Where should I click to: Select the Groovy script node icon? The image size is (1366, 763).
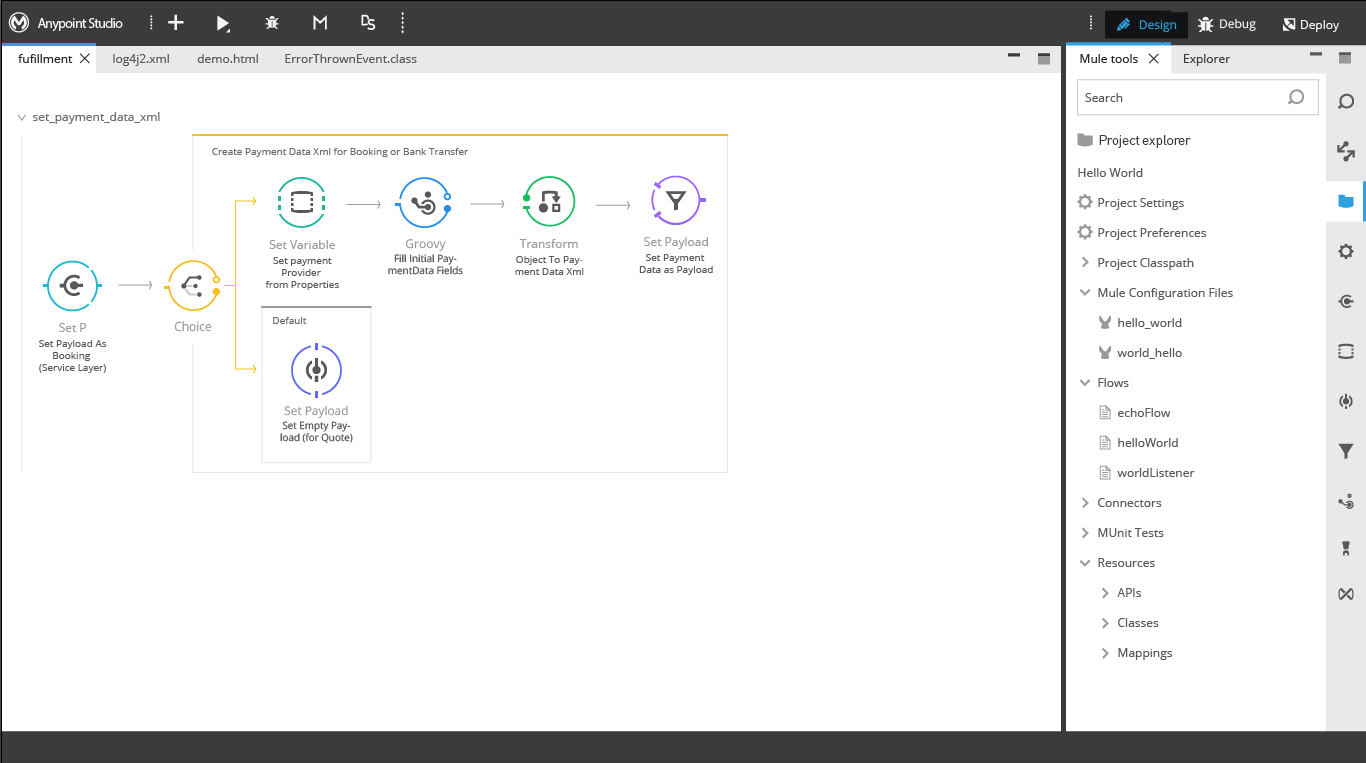click(x=425, y=203)
